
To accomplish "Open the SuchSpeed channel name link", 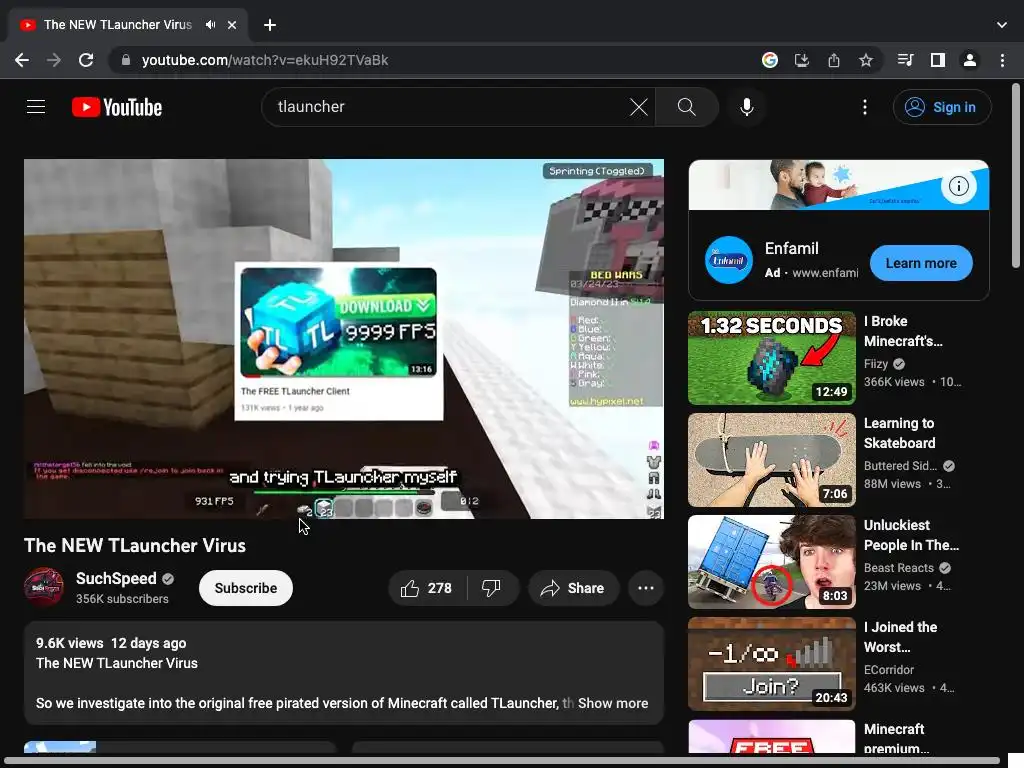I will (x=116, y=579).
